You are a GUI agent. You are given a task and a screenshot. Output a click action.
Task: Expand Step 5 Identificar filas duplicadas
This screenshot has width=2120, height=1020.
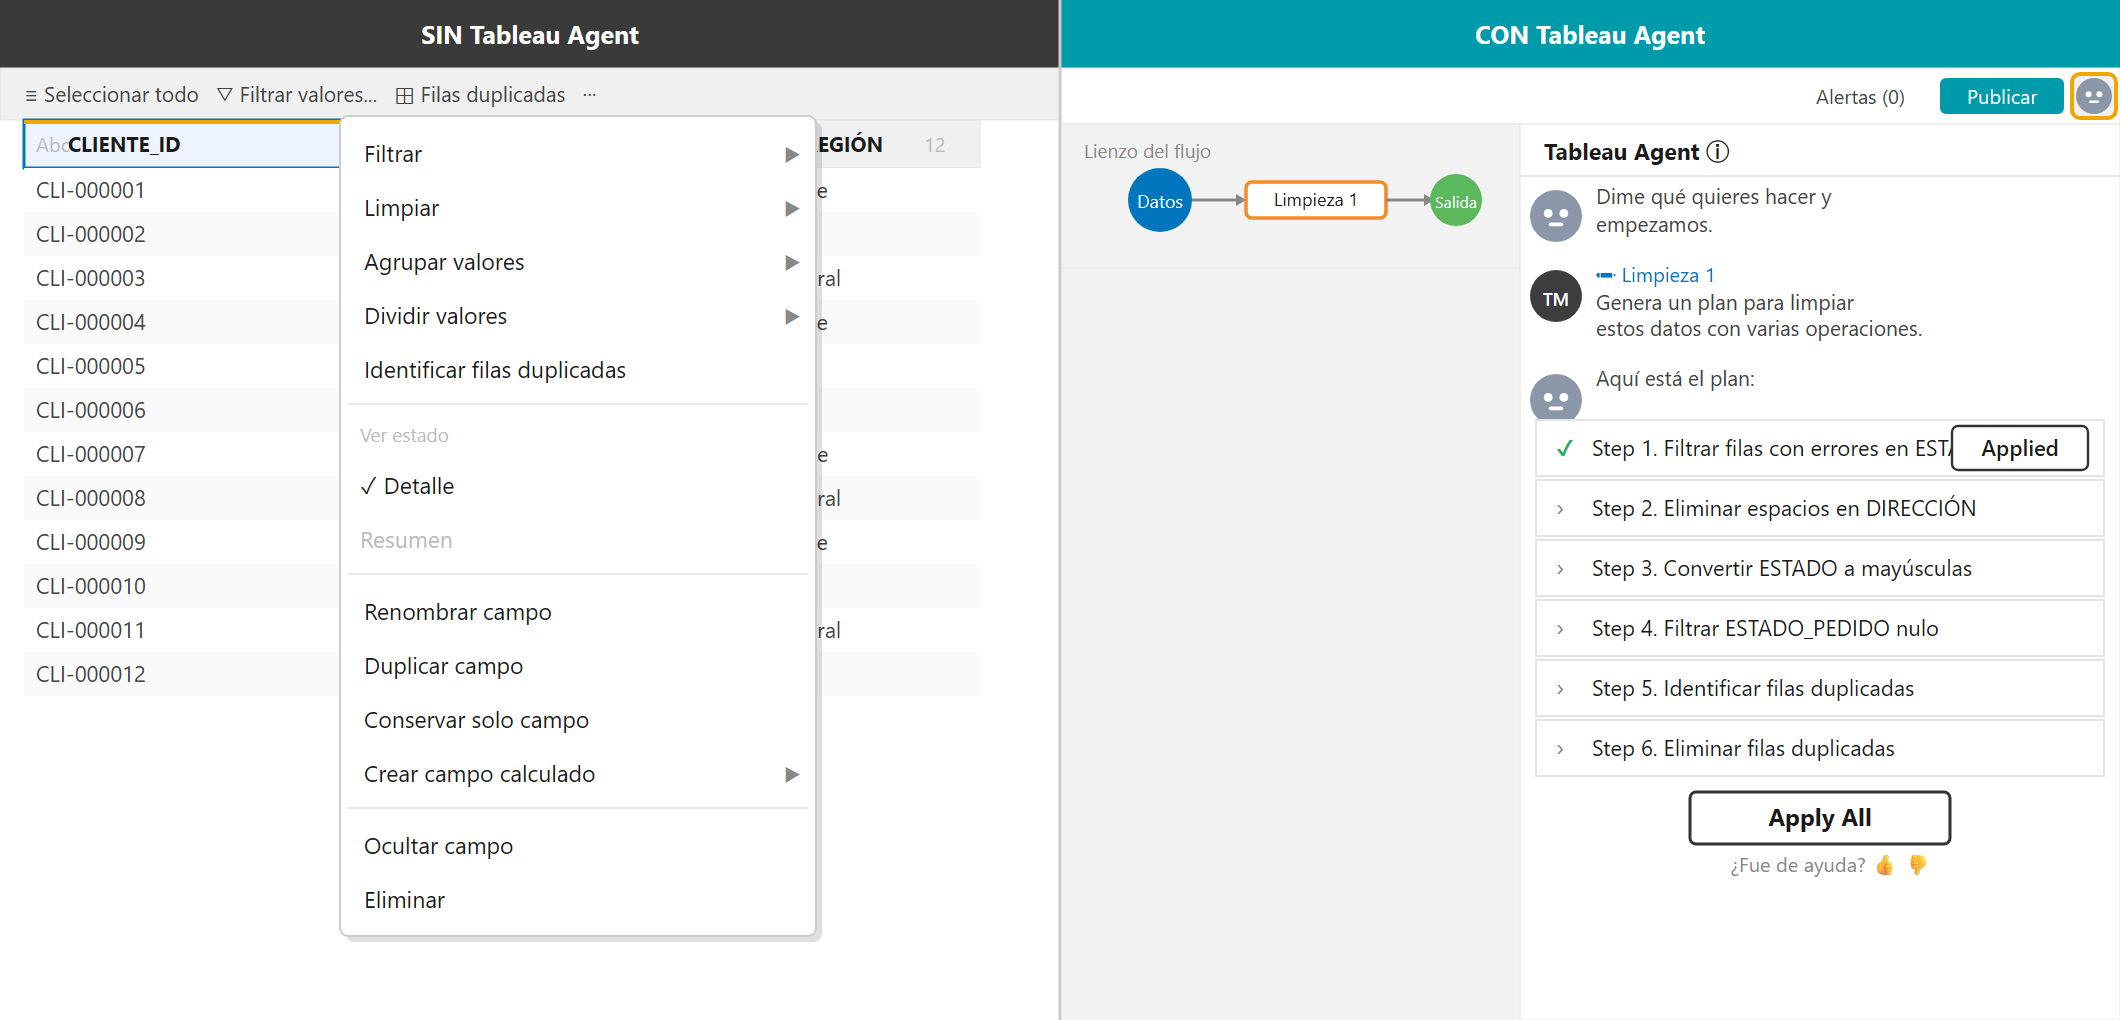pos(1819,688)
